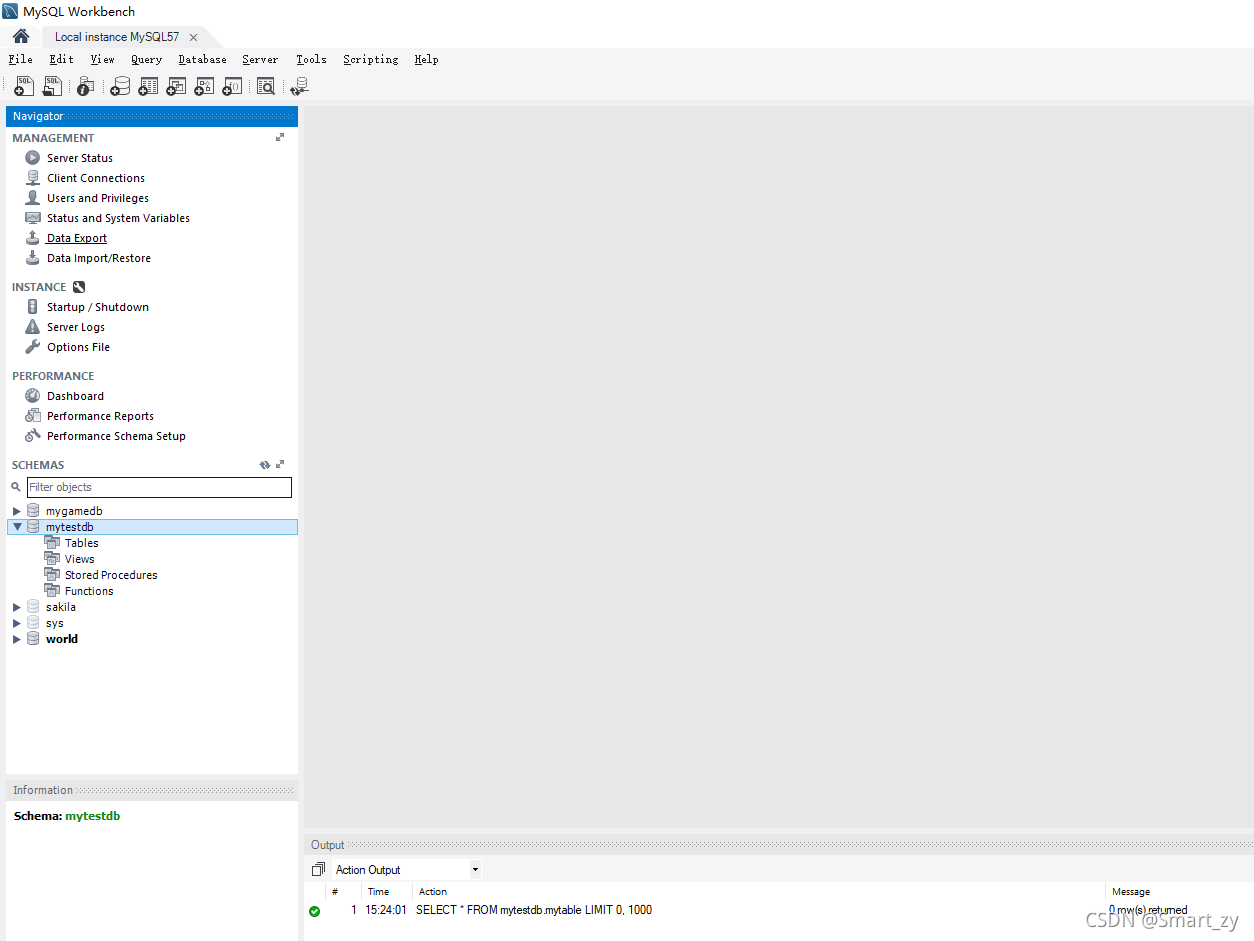Create a new stored procedure toolbar icon
Image resolution: width=1254 pixels, height=941 pixels.
(204, 86)
